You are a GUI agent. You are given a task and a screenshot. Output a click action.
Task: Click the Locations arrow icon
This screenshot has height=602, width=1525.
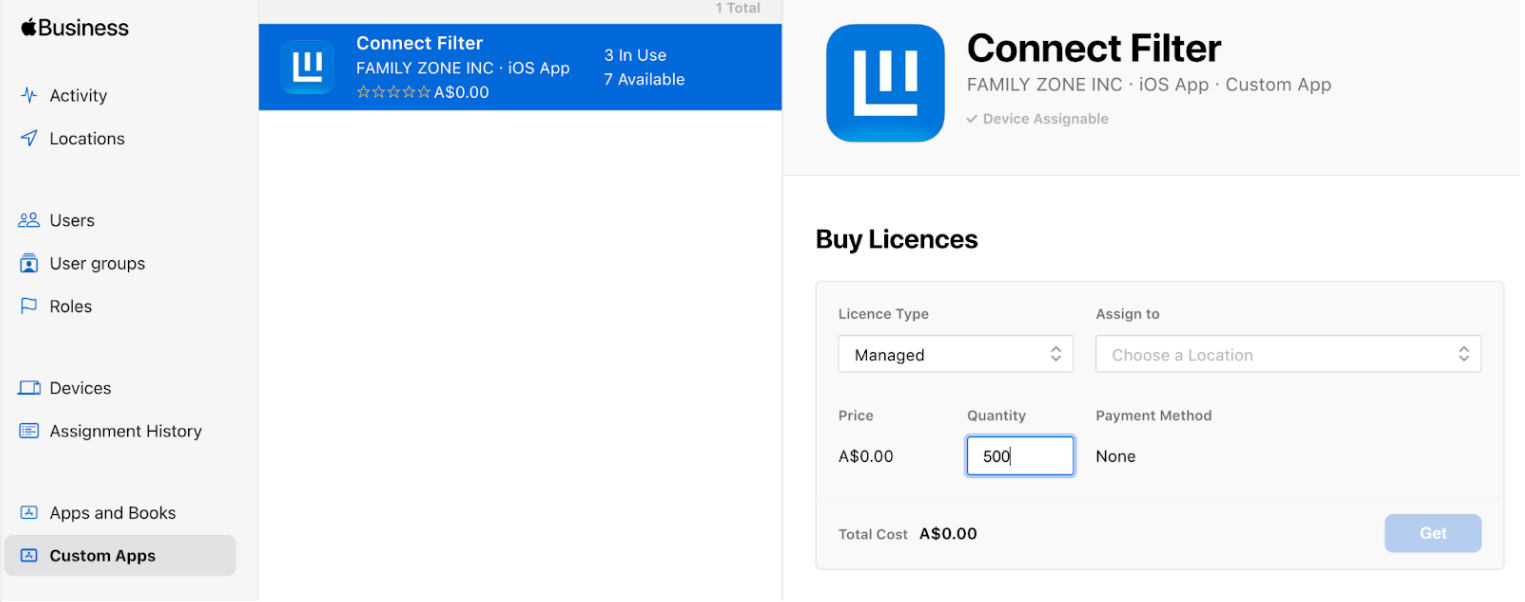(29, 139)
